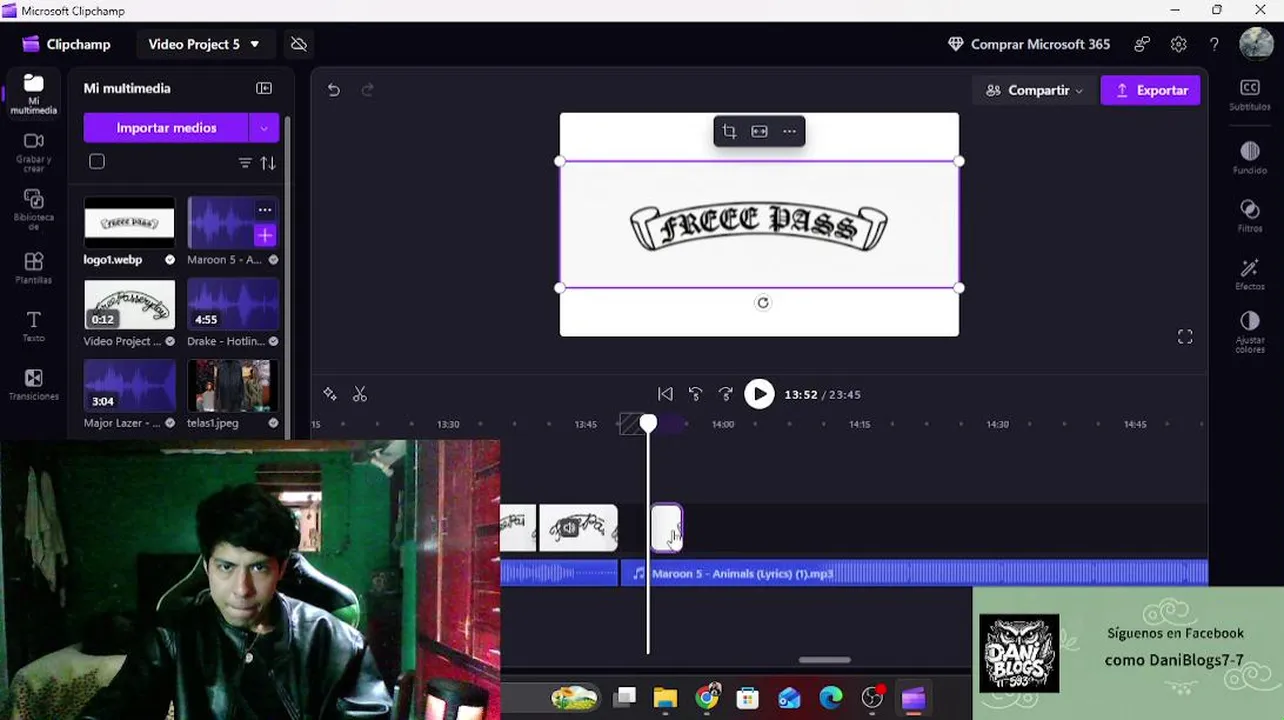Open Biblioteca de contenido sidebar tab

tap(33, 209)
